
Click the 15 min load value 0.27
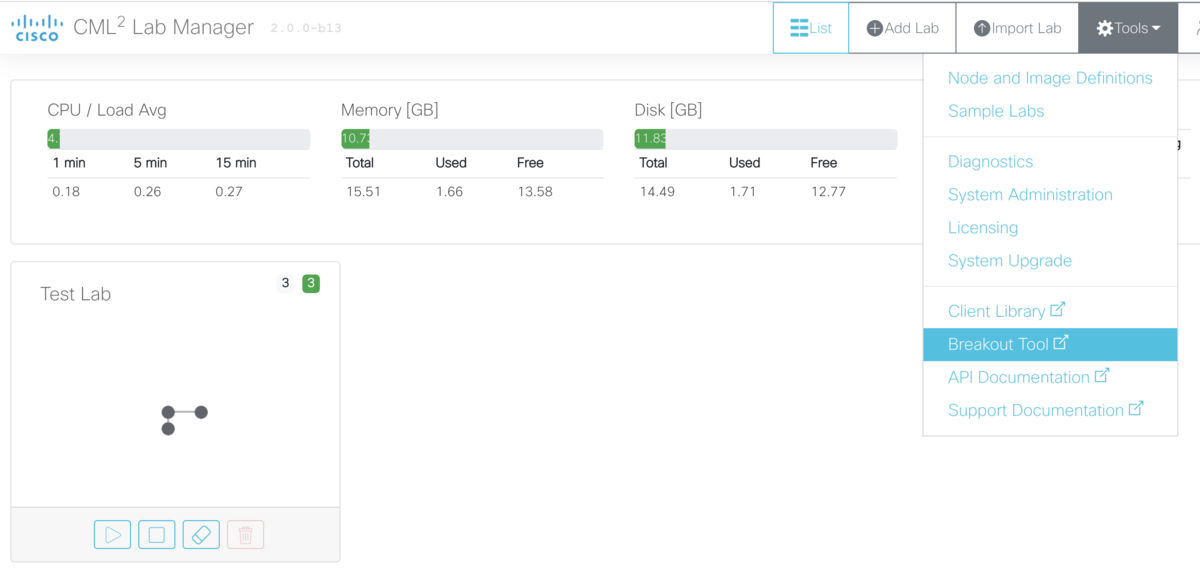pyautogui.click(x=229, y=192)
